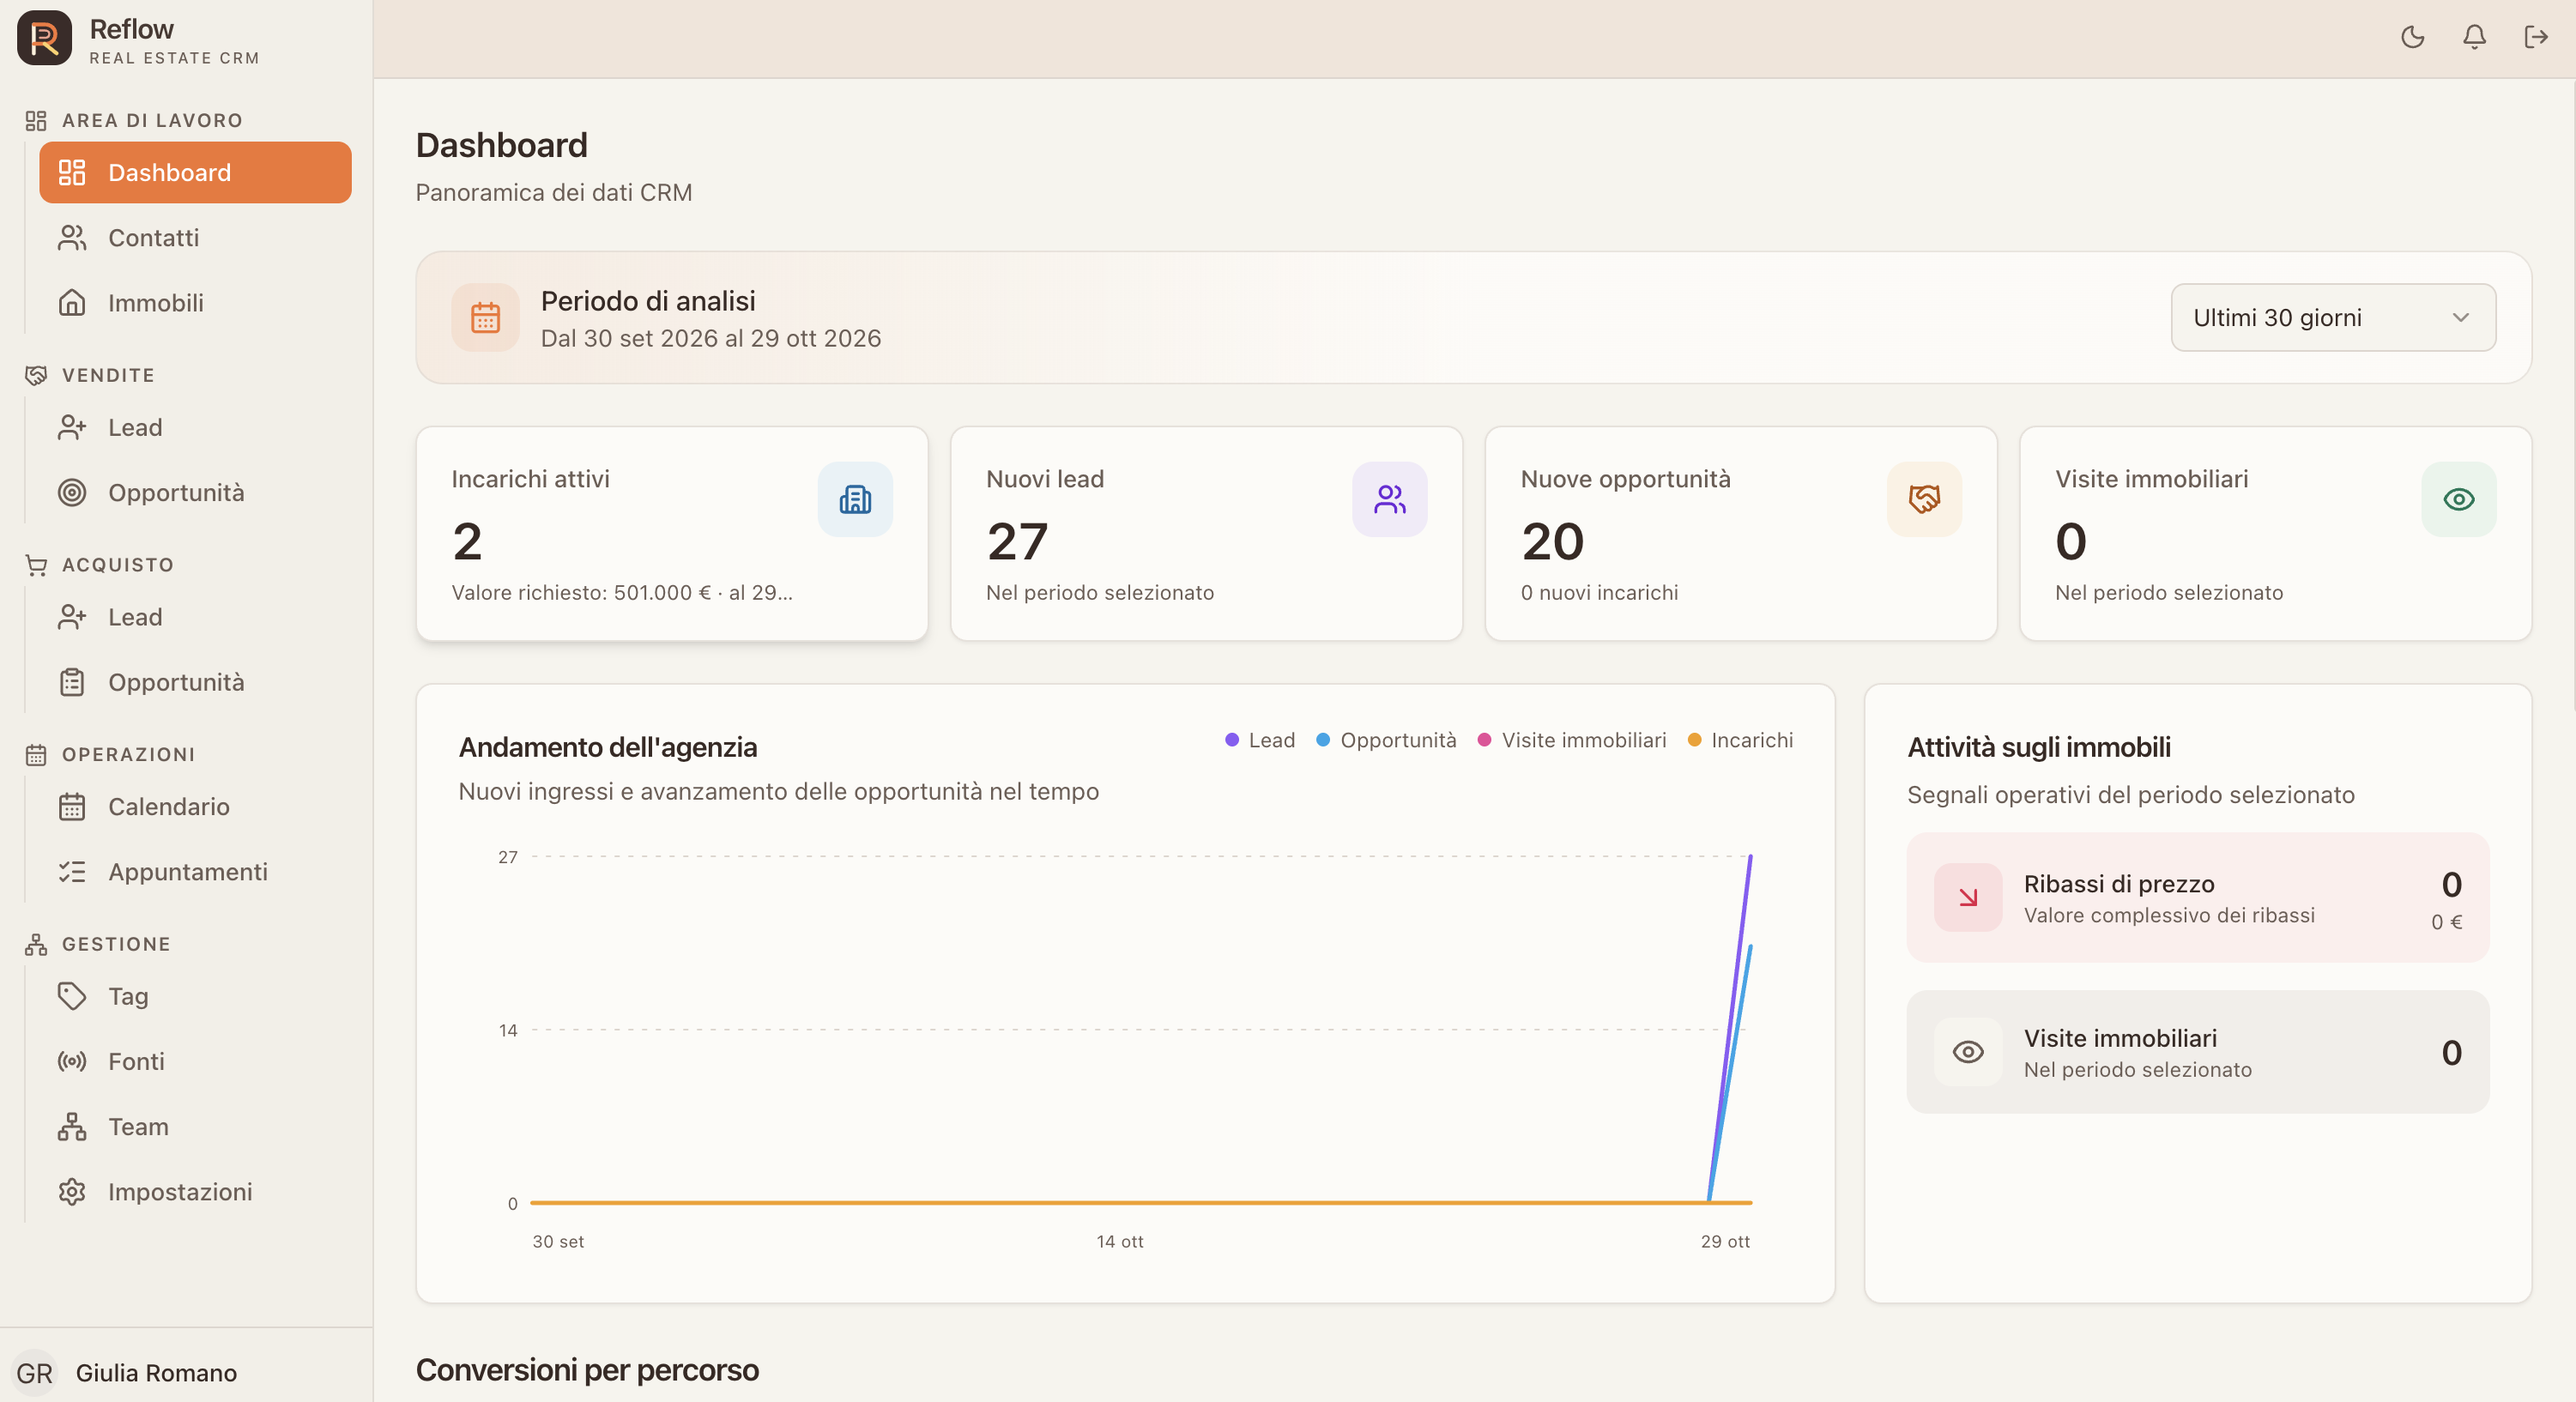Open Lead under the Vendite section
Viewport: 2576px width, 1402px height.
[195, 427]
